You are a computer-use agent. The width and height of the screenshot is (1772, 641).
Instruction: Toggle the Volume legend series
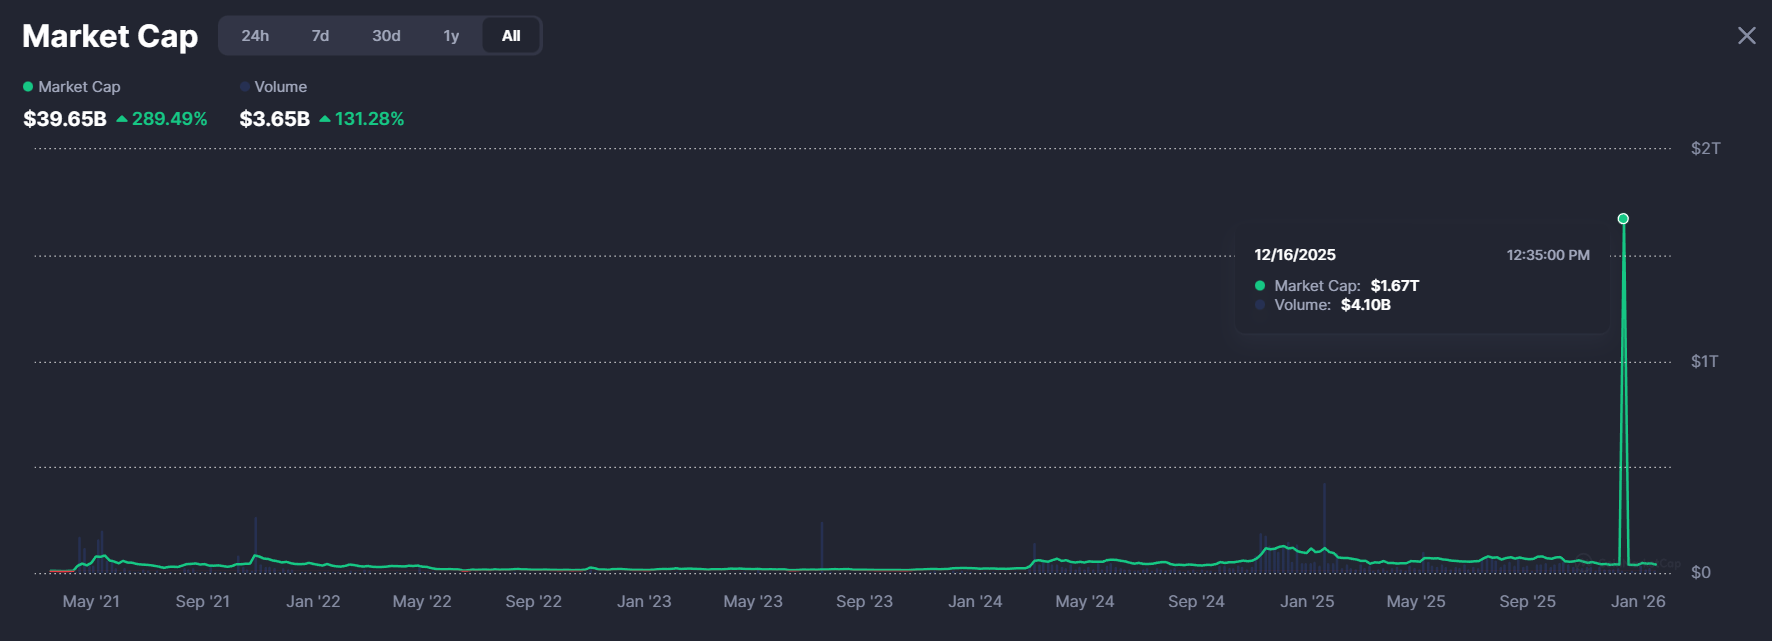coord(273,87)
